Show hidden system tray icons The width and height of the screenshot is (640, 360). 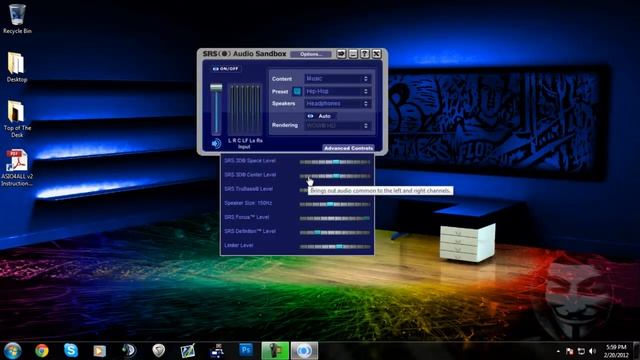coord(558,351)
